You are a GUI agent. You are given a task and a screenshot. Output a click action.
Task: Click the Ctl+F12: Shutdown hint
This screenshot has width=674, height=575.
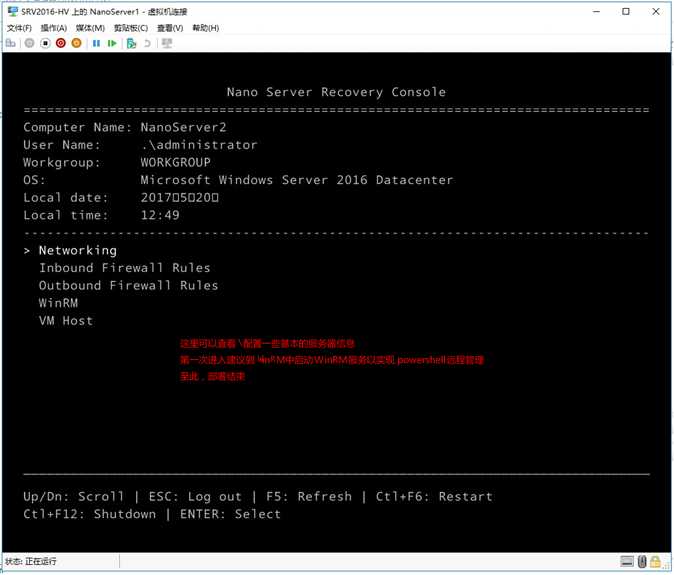[x=89, y=514]
